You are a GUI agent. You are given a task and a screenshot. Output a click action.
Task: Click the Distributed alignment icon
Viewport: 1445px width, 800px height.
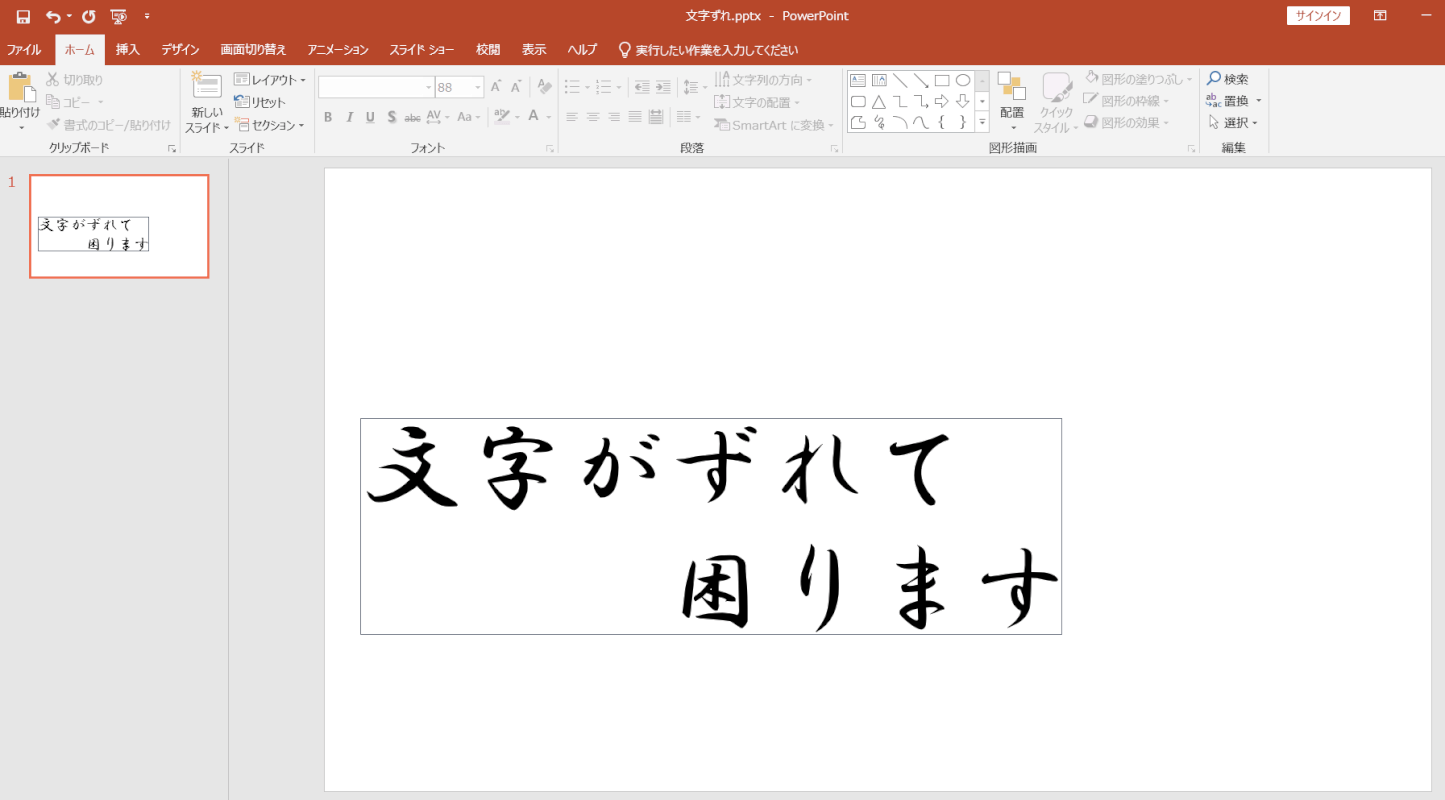click(656, 117)
